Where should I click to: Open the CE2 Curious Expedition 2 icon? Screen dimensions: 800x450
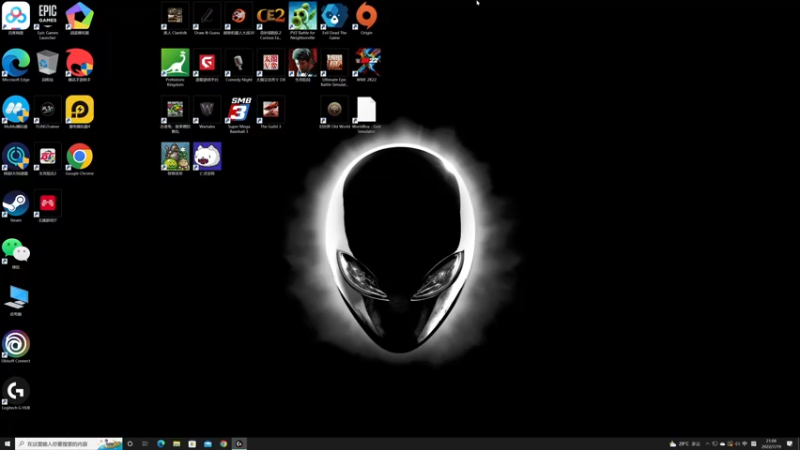click(271, 16)
